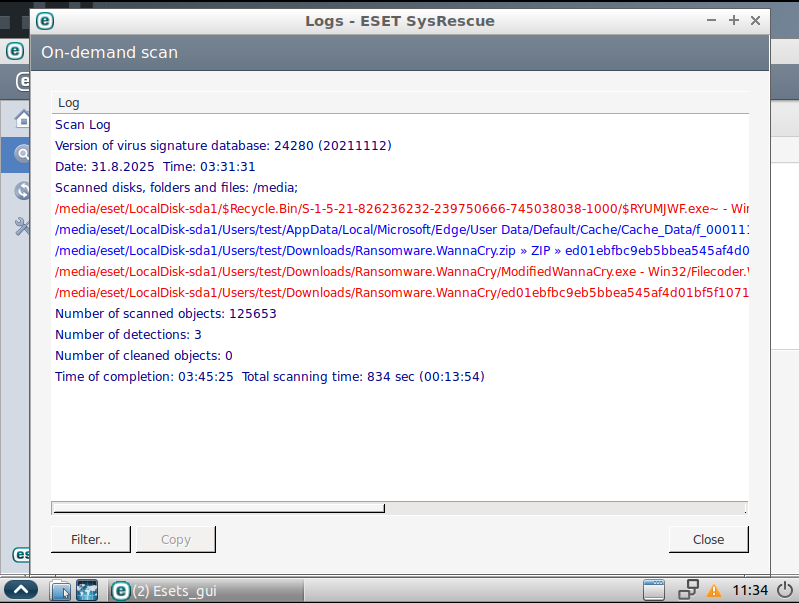Open the Home icon in background sidebar

pos(22,119)
